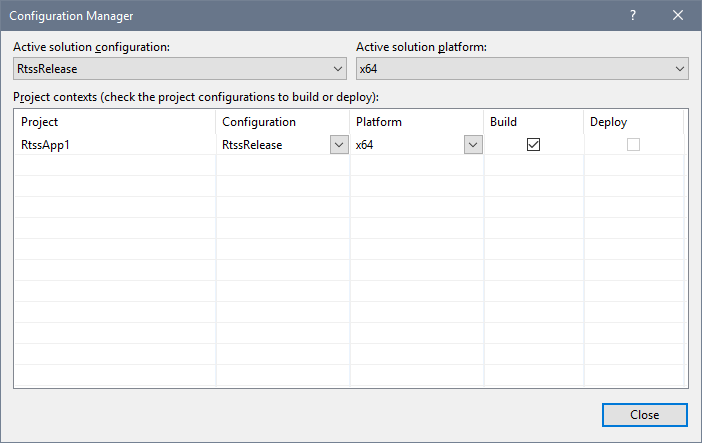This screenshot has width=702, height=443.
Task: Click the Configuration Manager title bar text
Action: [x=70, y=16]
